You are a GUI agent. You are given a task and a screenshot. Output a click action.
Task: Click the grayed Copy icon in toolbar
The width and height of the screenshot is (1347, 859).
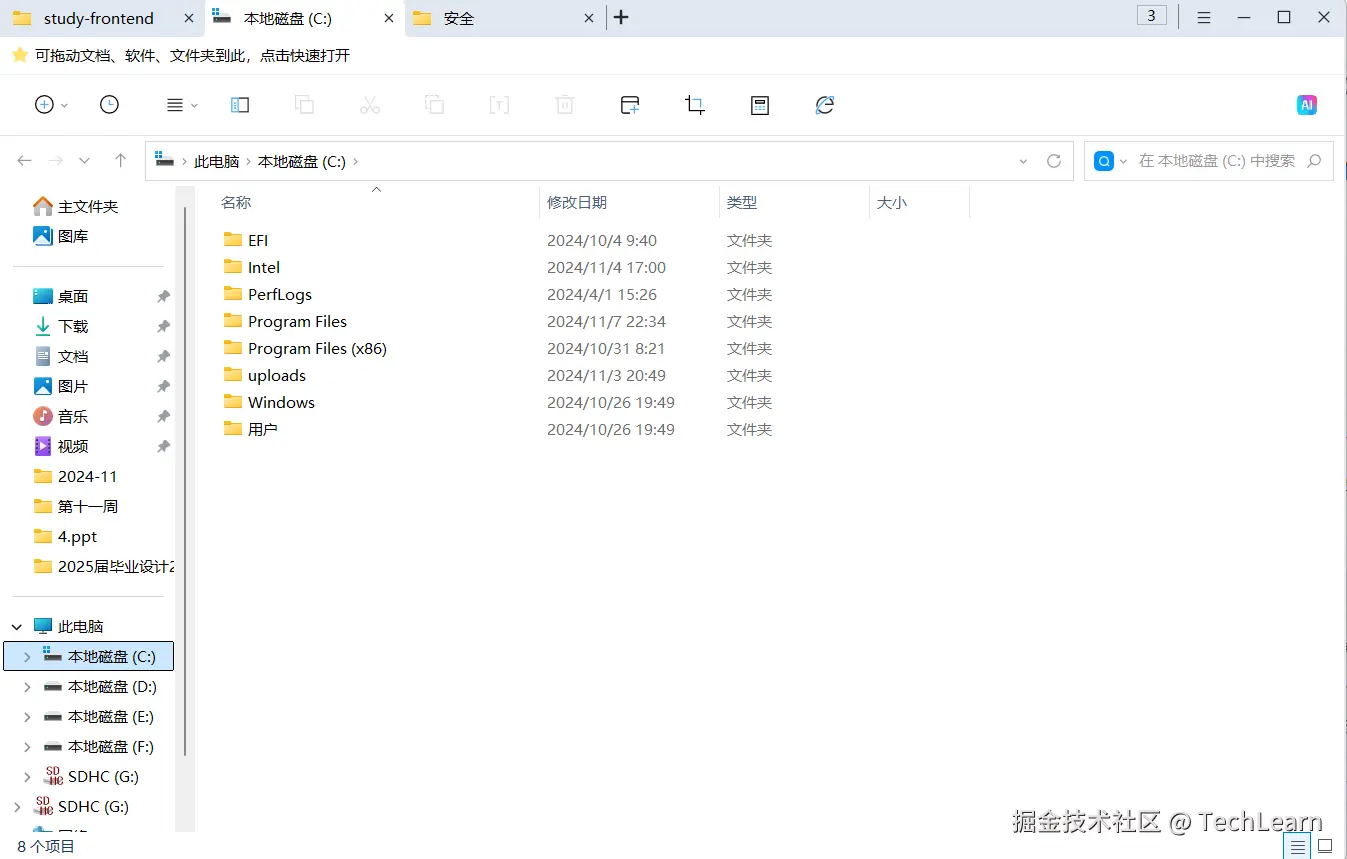coord(304,105)
